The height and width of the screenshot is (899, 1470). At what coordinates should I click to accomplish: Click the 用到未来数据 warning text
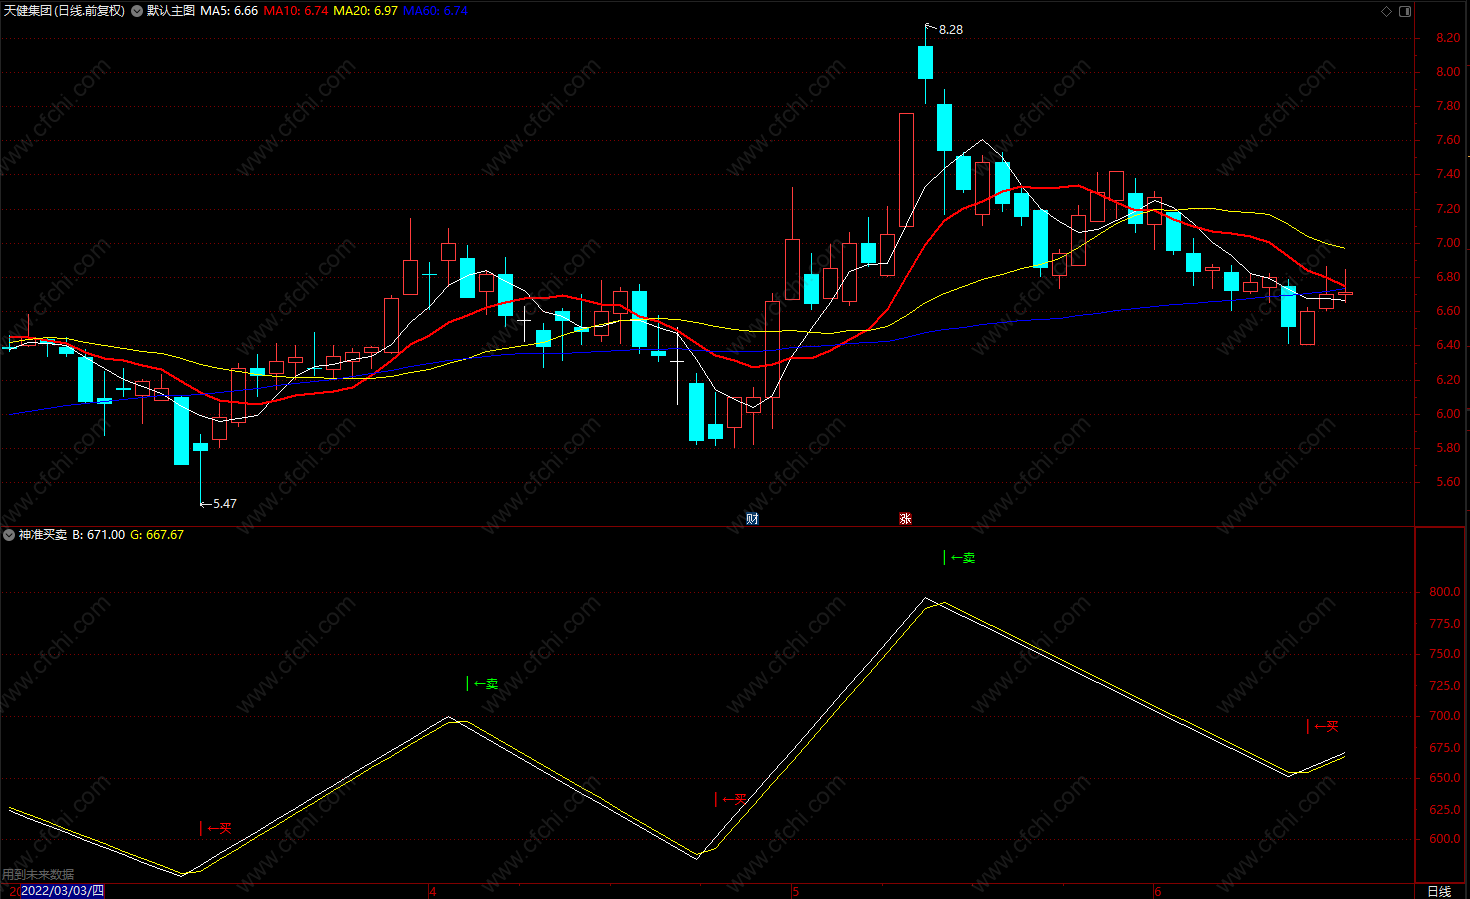pos(38,875)
